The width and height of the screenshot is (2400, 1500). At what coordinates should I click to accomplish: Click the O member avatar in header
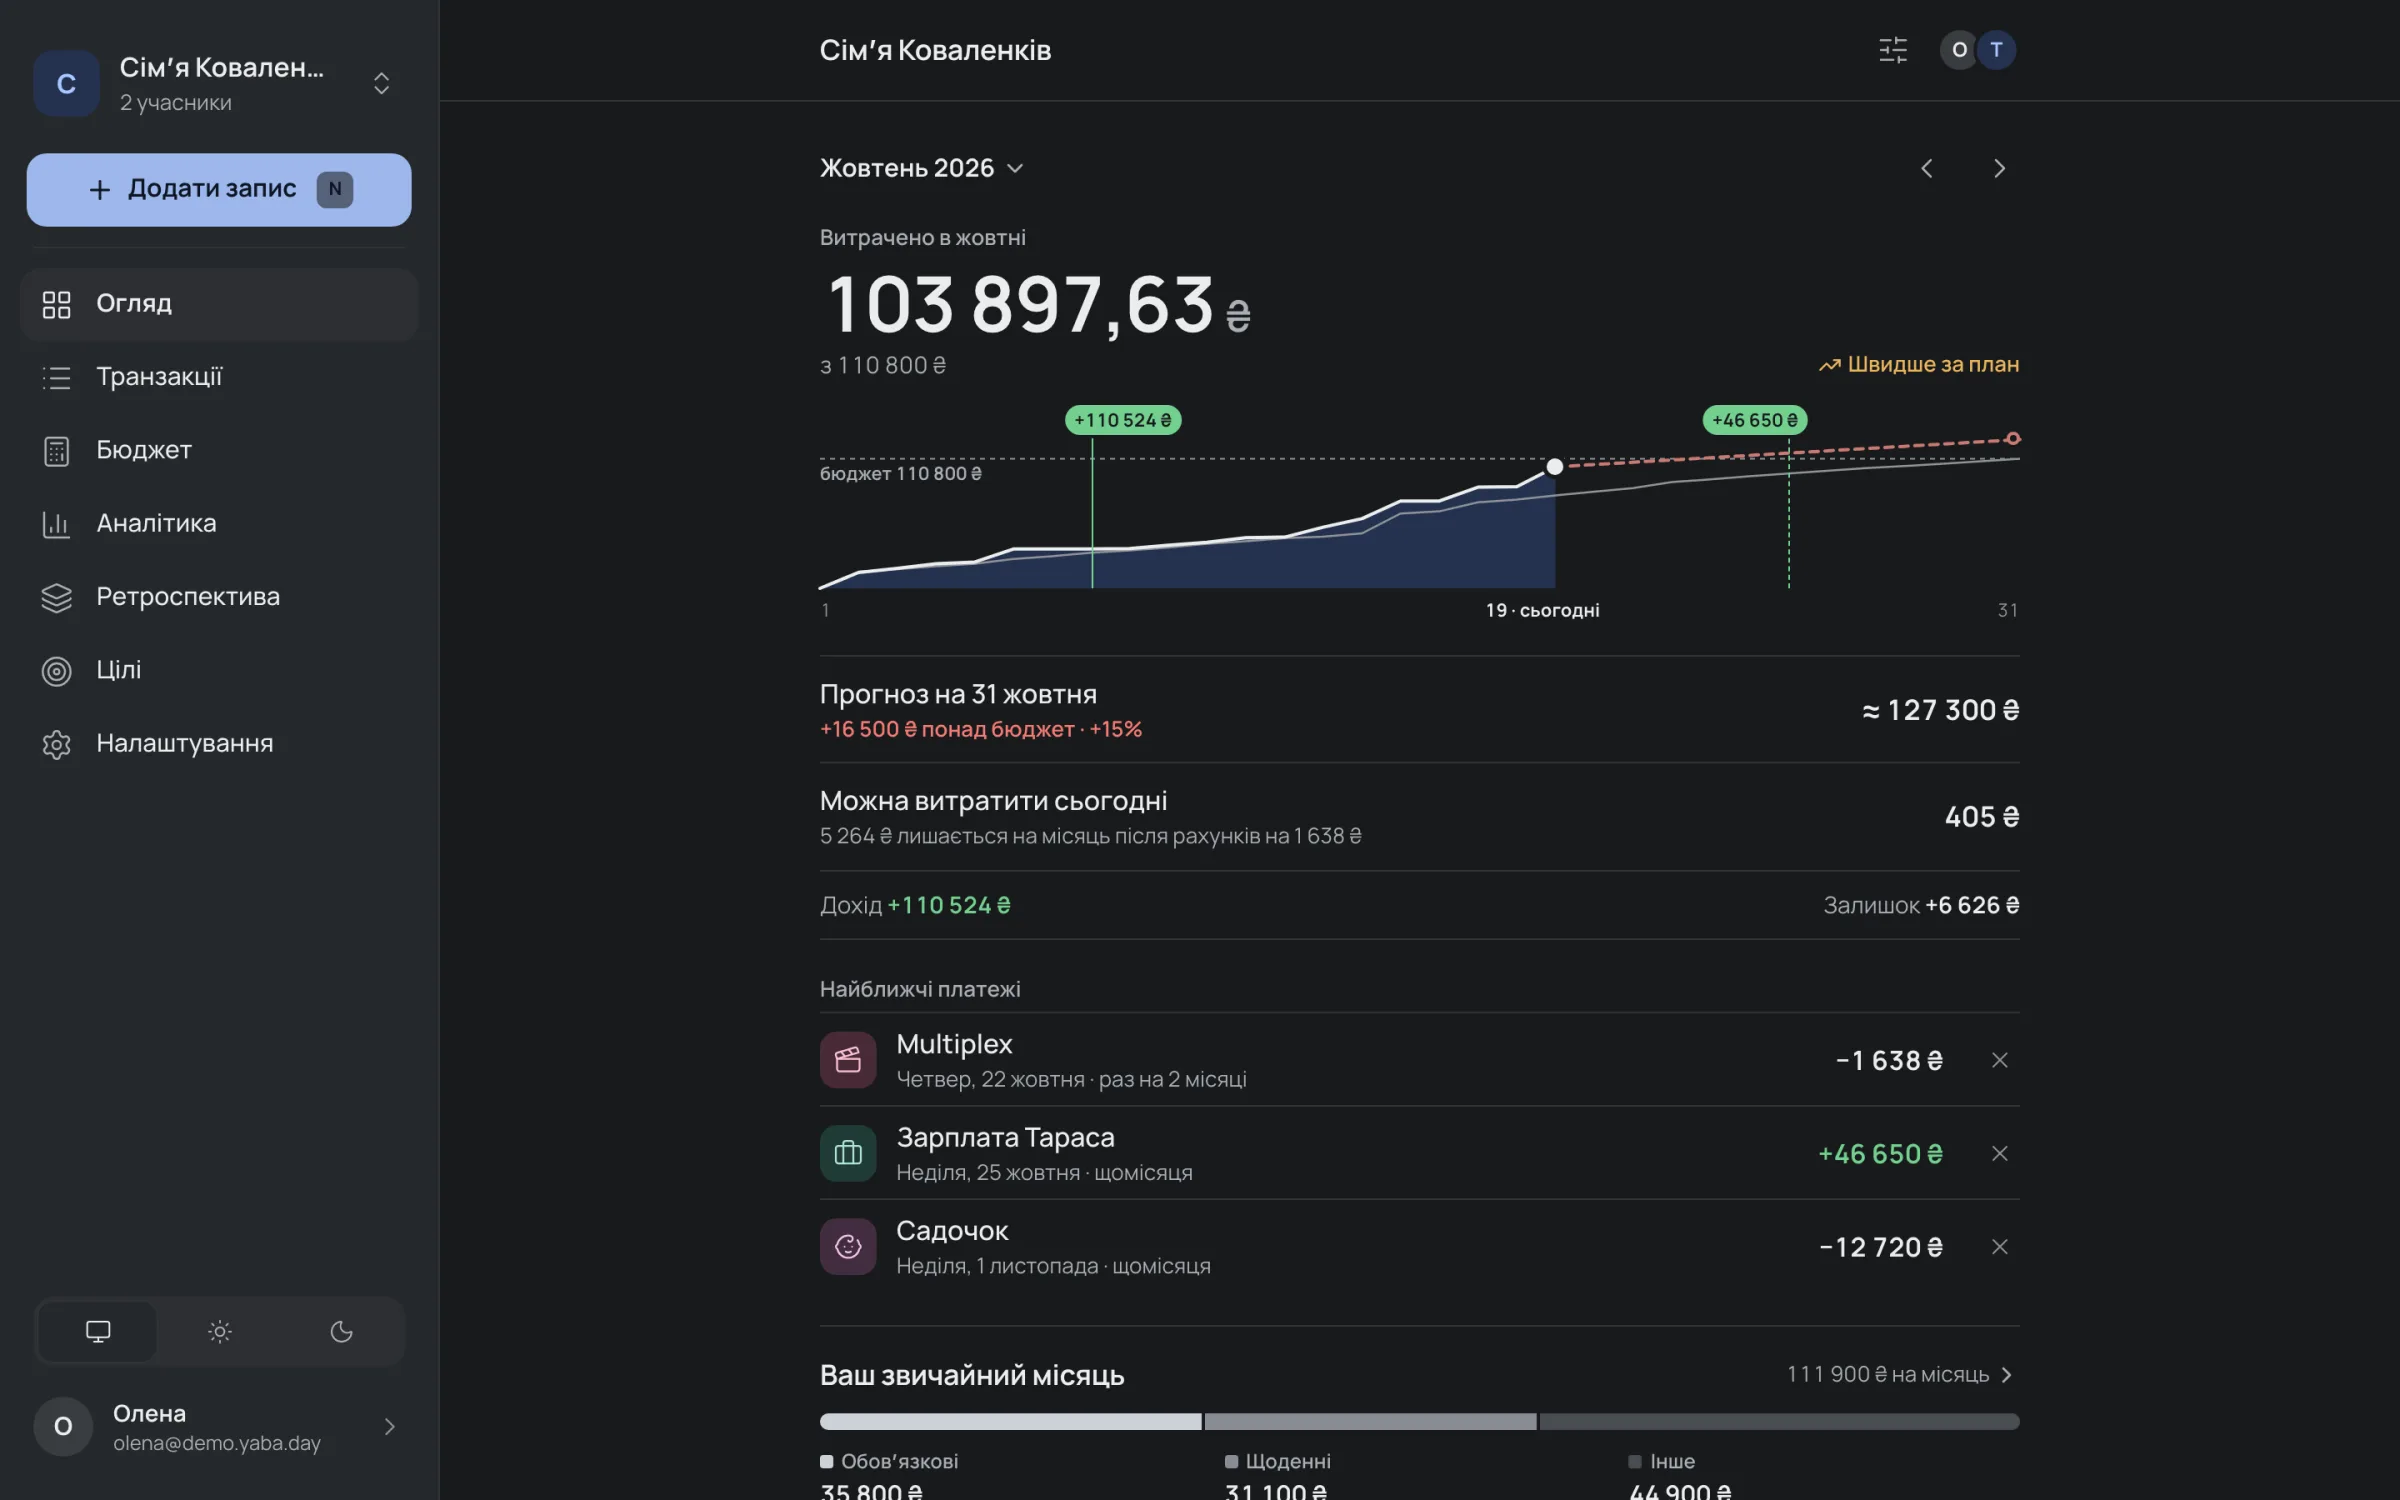tap(1959, 50)
